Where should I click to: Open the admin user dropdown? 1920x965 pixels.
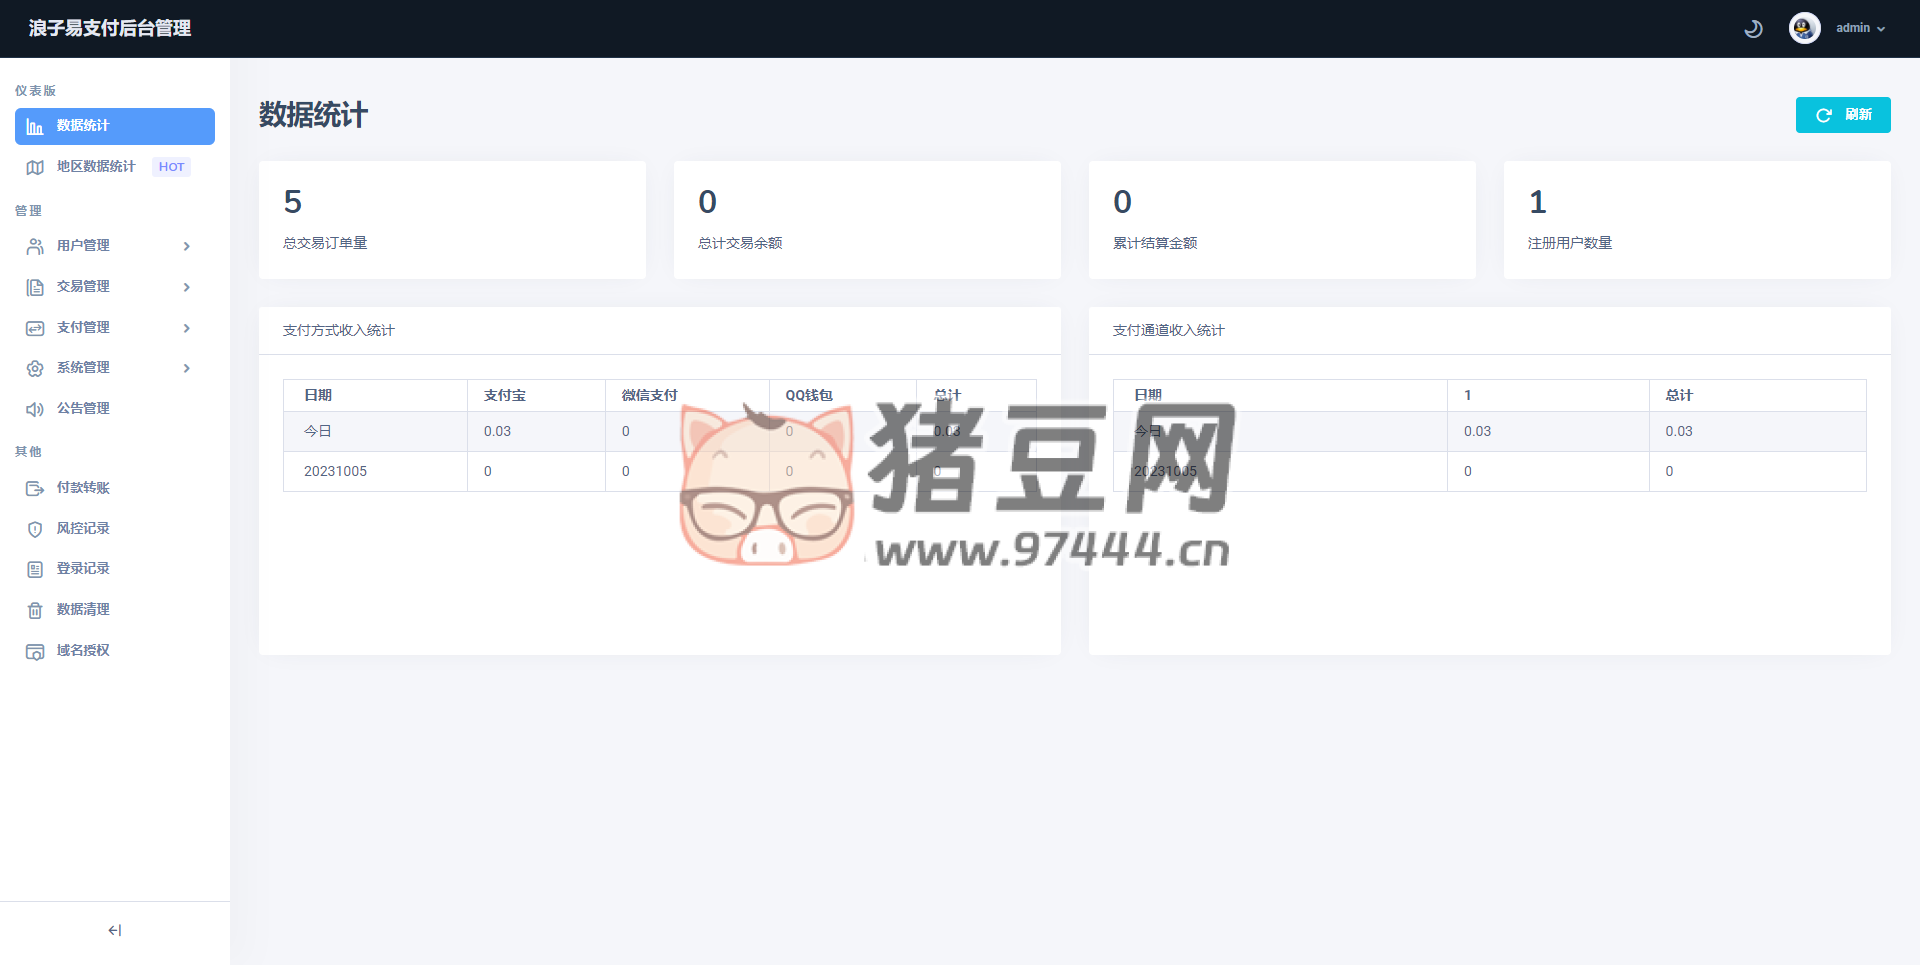[1860, 28]
